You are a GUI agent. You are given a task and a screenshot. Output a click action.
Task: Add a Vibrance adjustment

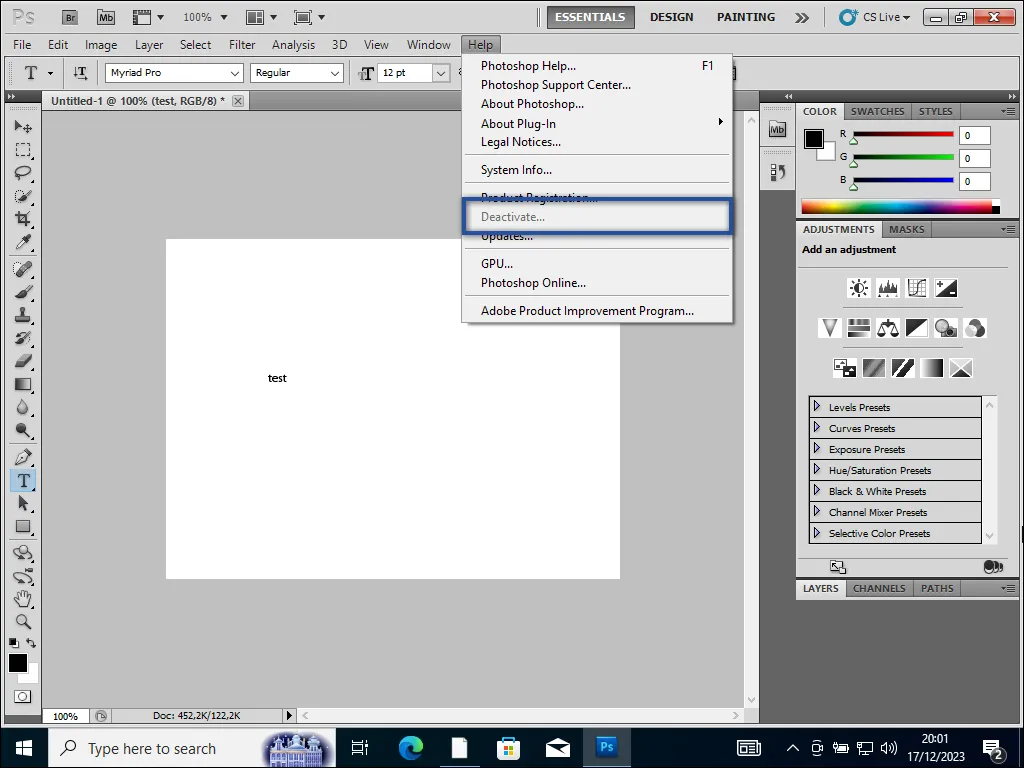[829, 328]
